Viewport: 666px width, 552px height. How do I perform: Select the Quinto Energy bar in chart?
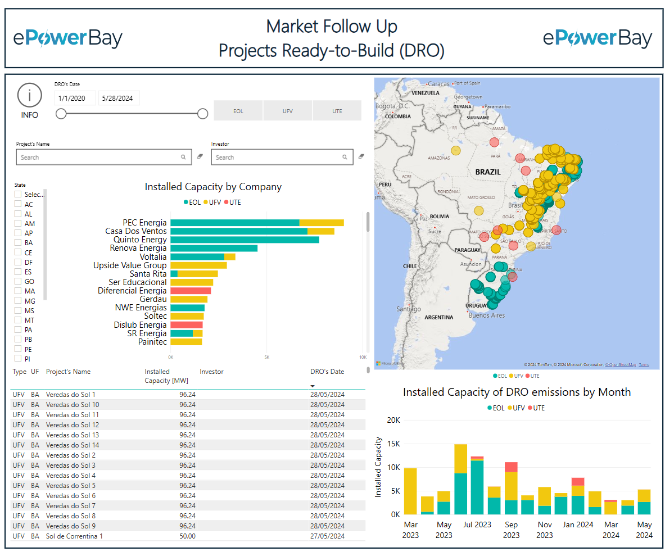245,239
